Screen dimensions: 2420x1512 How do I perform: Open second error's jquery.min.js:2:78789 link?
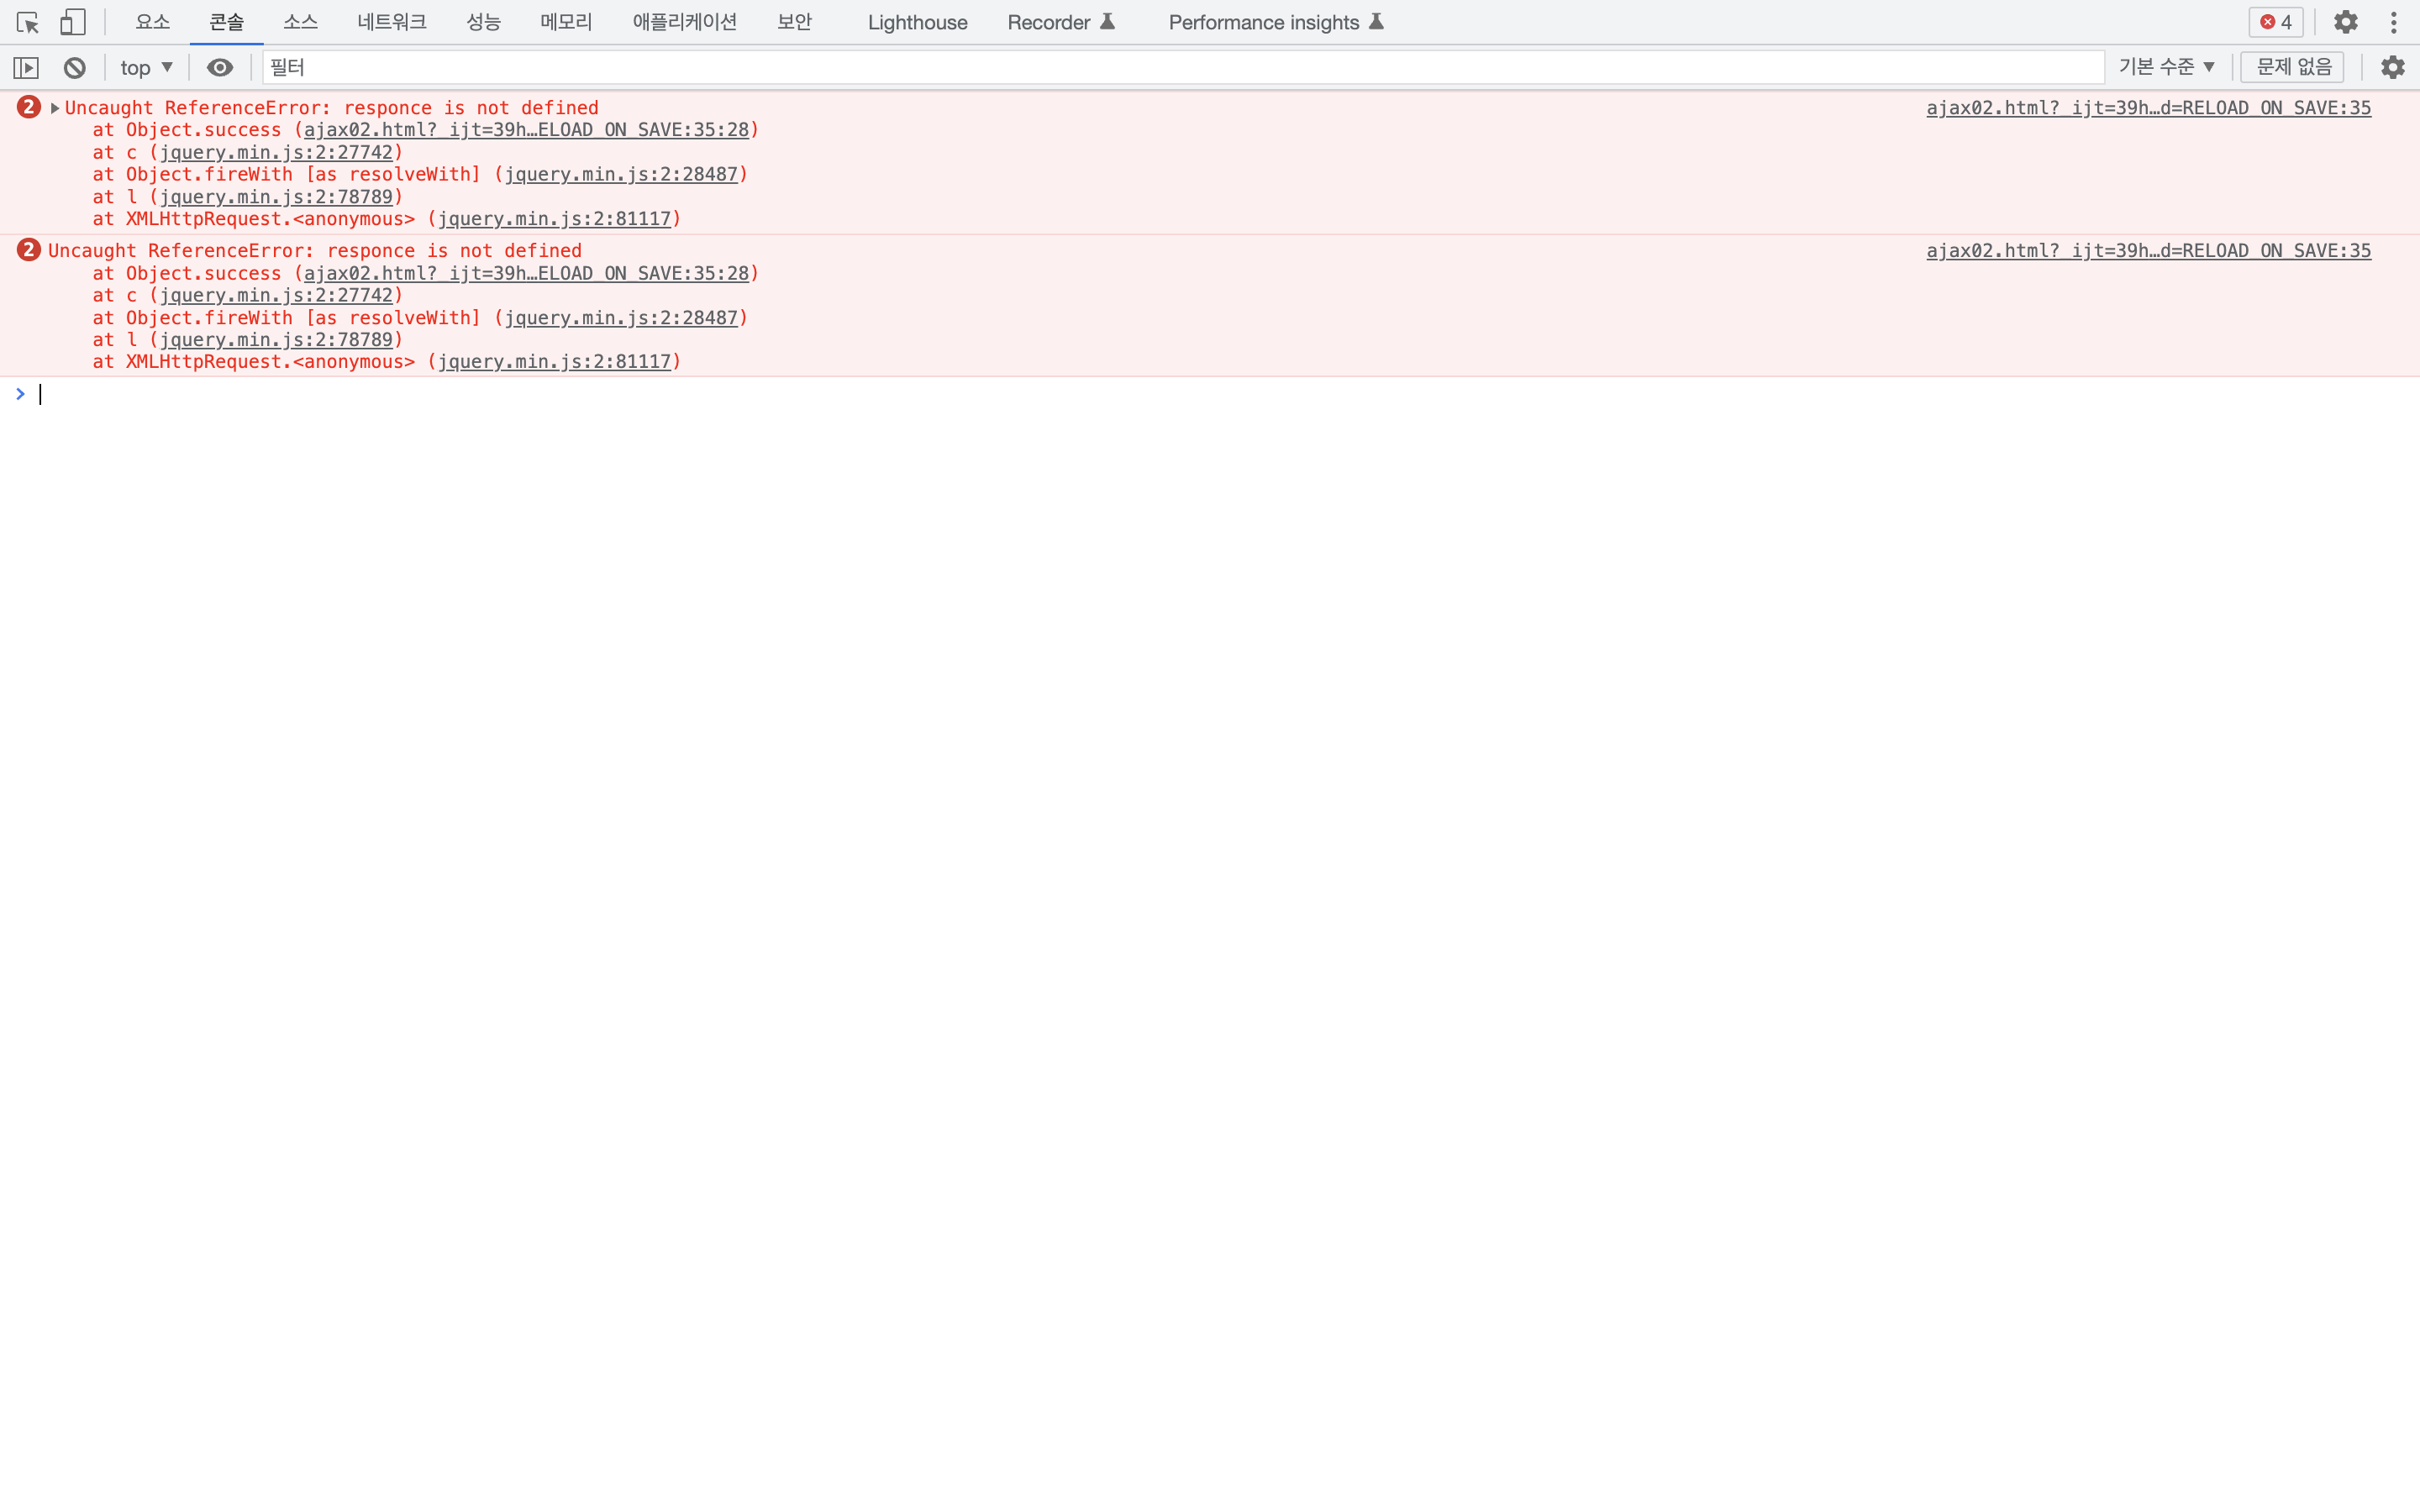click(276, 340)
